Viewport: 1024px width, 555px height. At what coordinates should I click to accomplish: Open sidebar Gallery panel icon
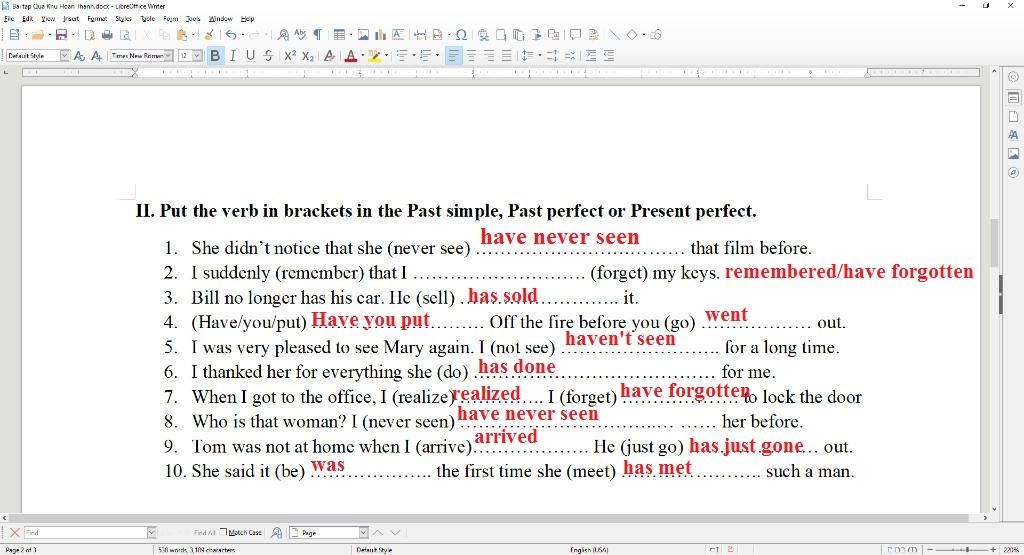click(1013, 153)
